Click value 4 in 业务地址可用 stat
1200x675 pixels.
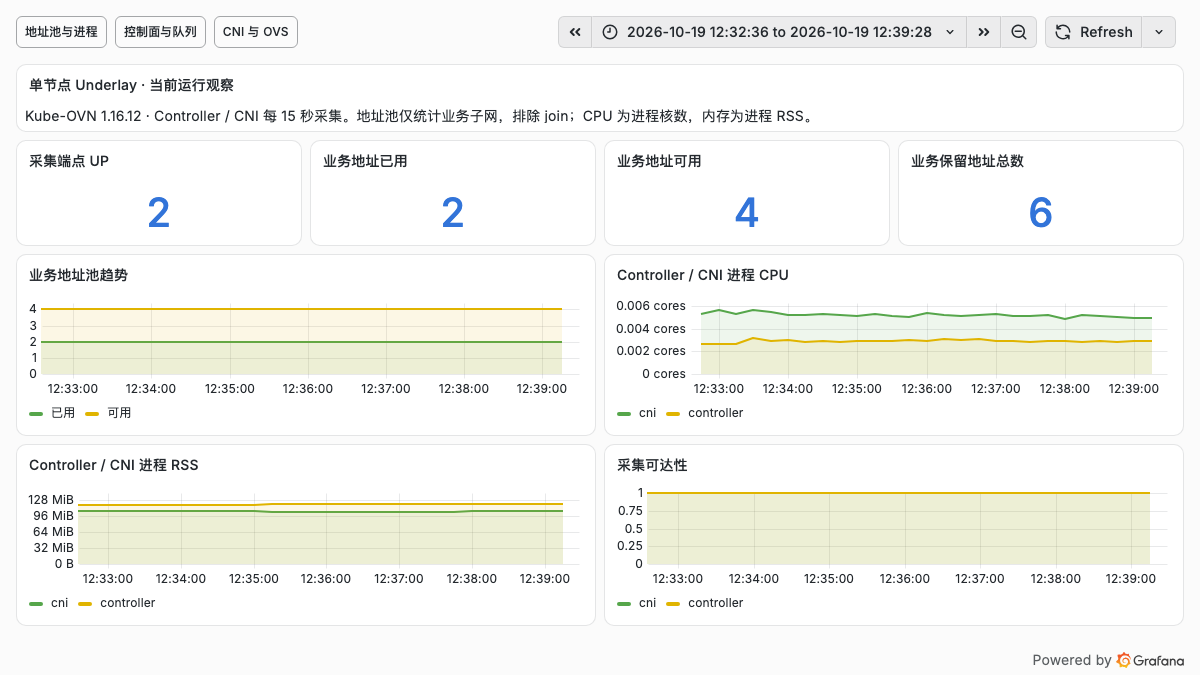[747, 212]
